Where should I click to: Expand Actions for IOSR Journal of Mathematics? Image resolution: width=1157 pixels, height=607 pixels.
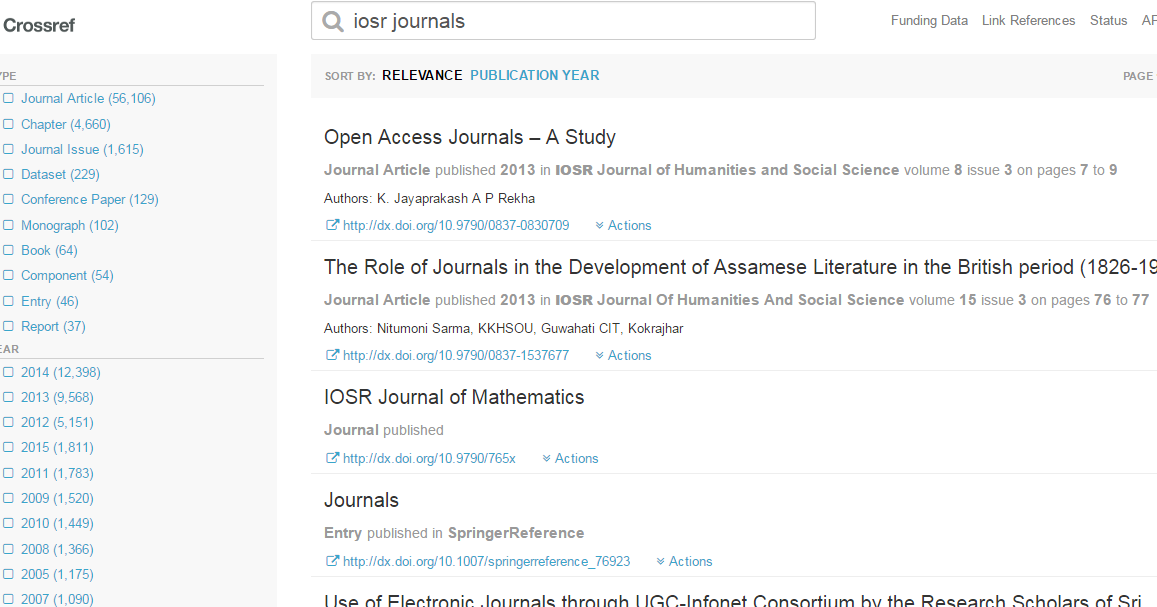576,458
